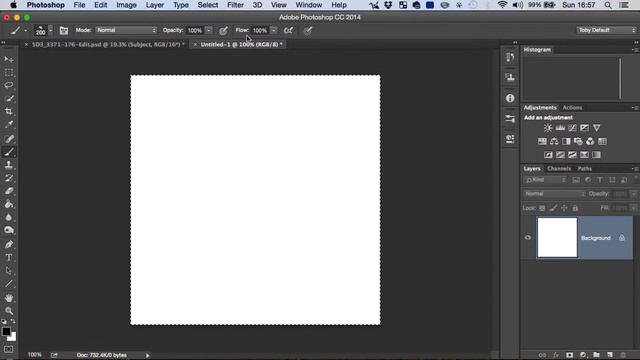
Task: Add a Brightness/Contrast adjustment
Action: click(x=548, y=128)
